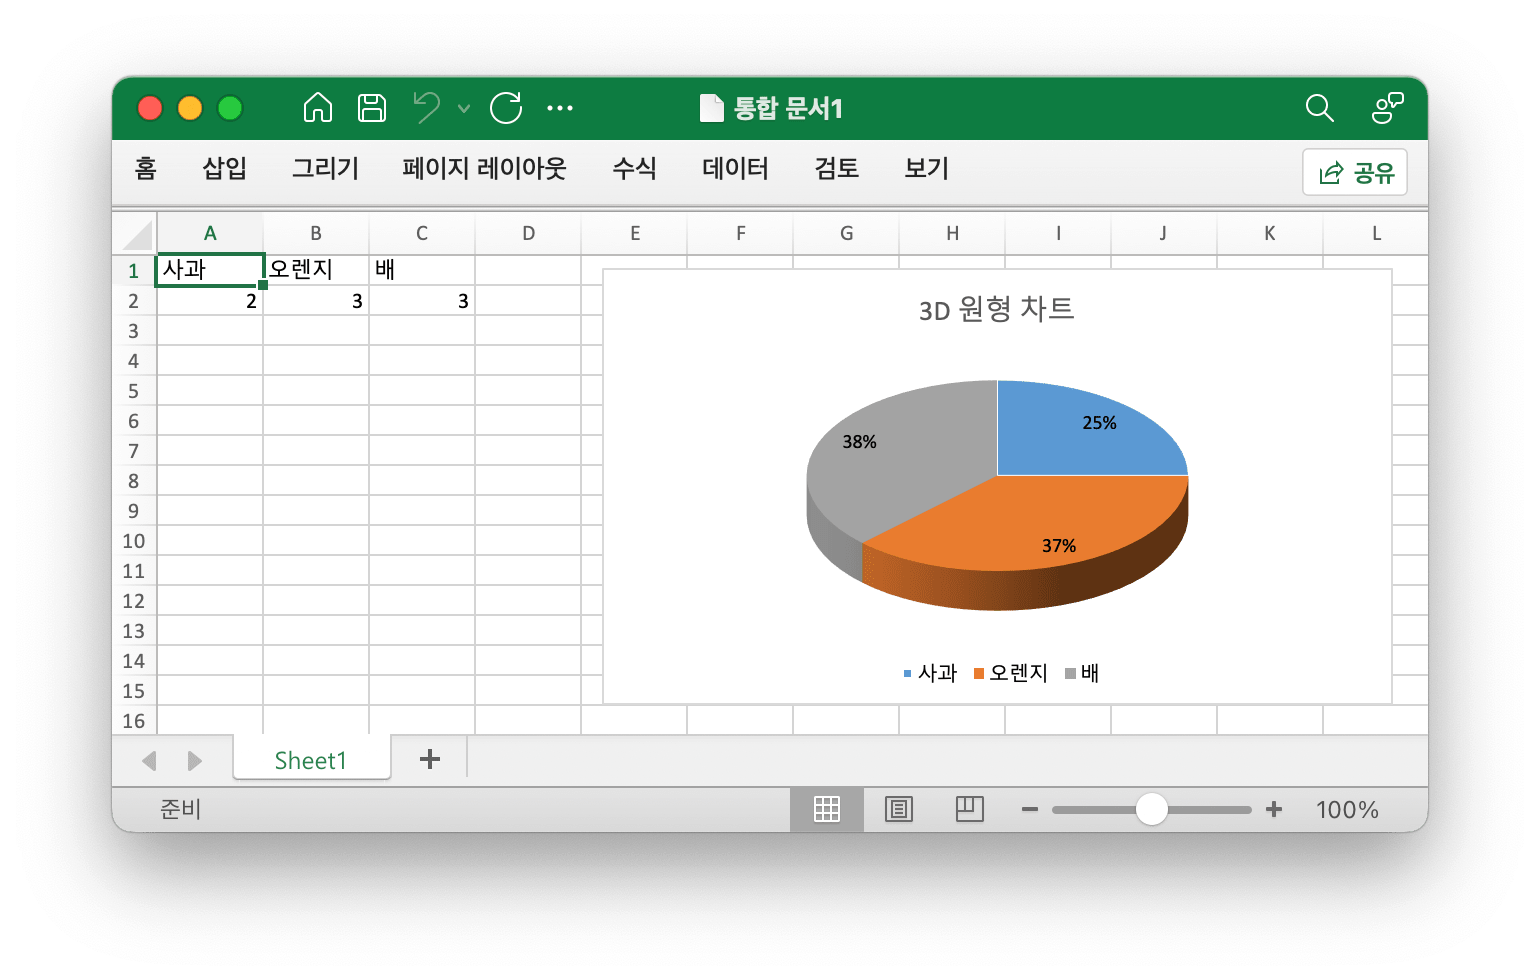
Task: Enable Page Layout view
Action: (898, 809)
